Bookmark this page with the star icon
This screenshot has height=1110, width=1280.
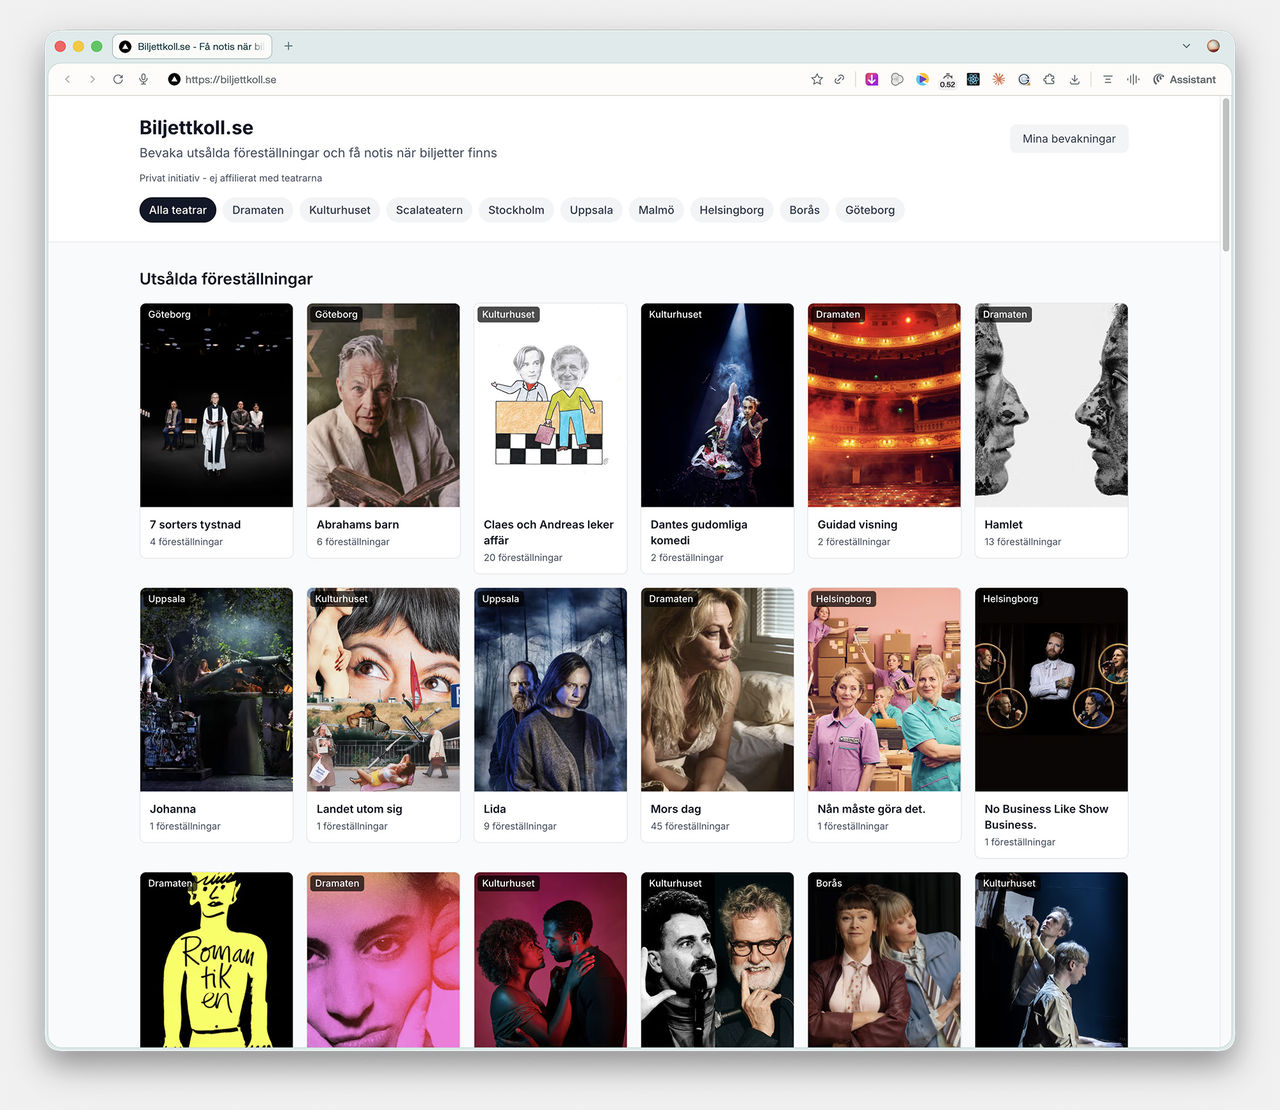click(816, 79)
